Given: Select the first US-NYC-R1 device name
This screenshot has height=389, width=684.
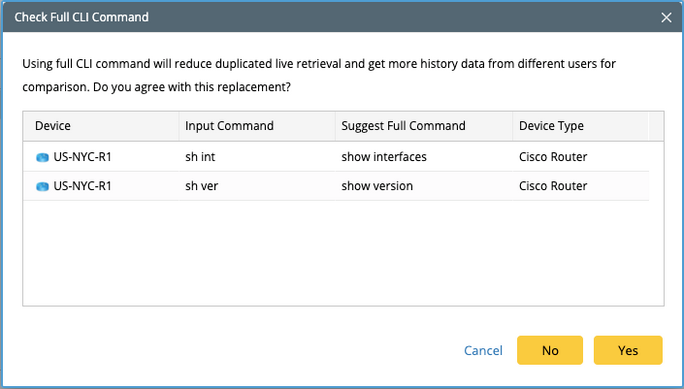Looking at the screenshot, I should 82,157.
